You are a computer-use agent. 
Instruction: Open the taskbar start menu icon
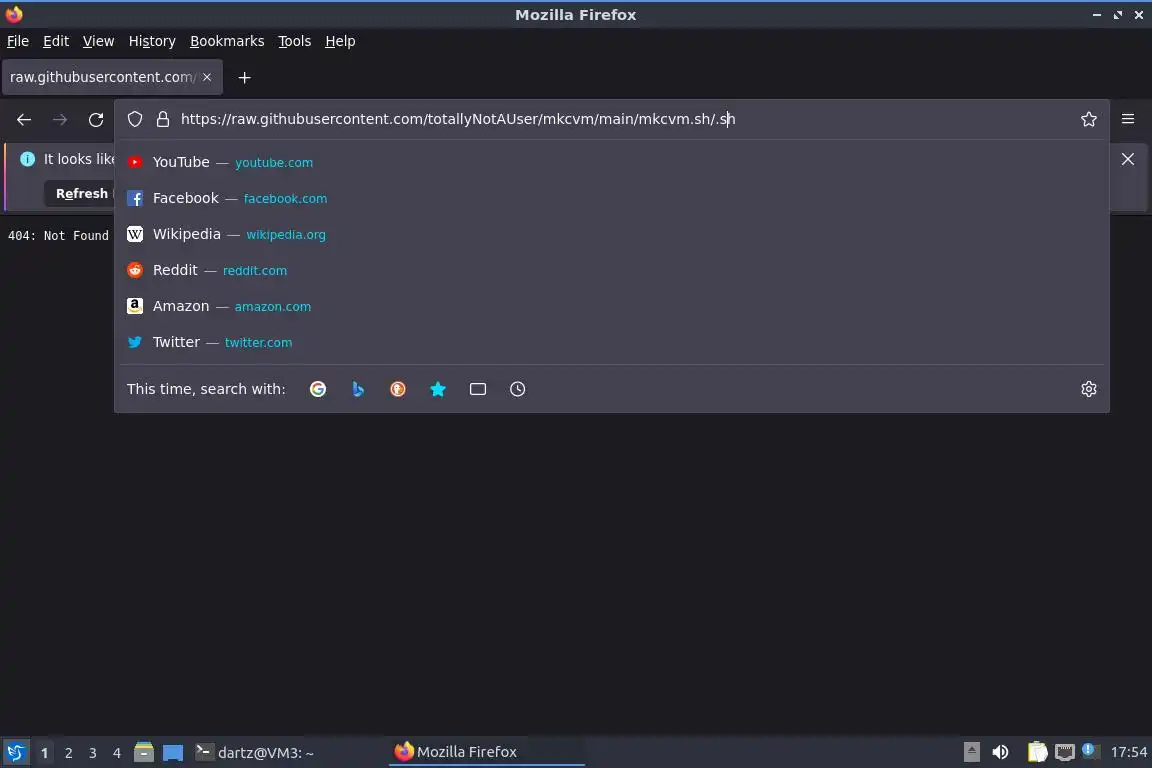[x=15, y=752]
